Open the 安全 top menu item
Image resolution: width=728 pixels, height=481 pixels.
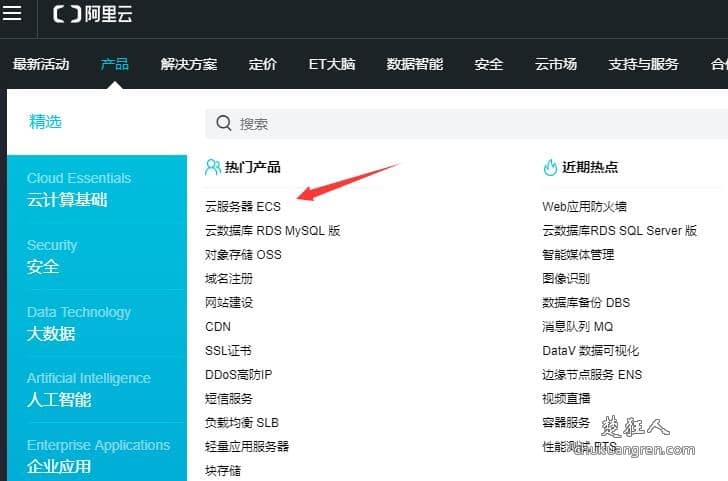tap(488, 64)
